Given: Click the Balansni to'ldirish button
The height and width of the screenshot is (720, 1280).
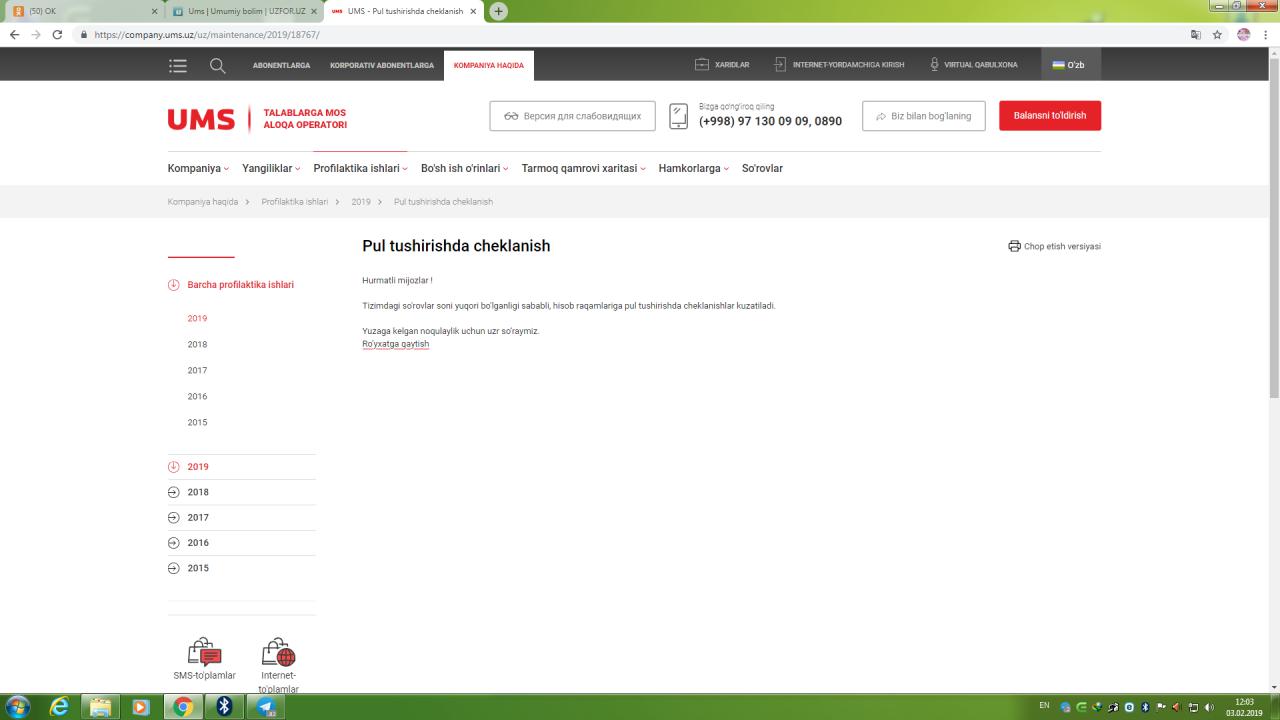Looking at the screenshot, I should 1049,116.
